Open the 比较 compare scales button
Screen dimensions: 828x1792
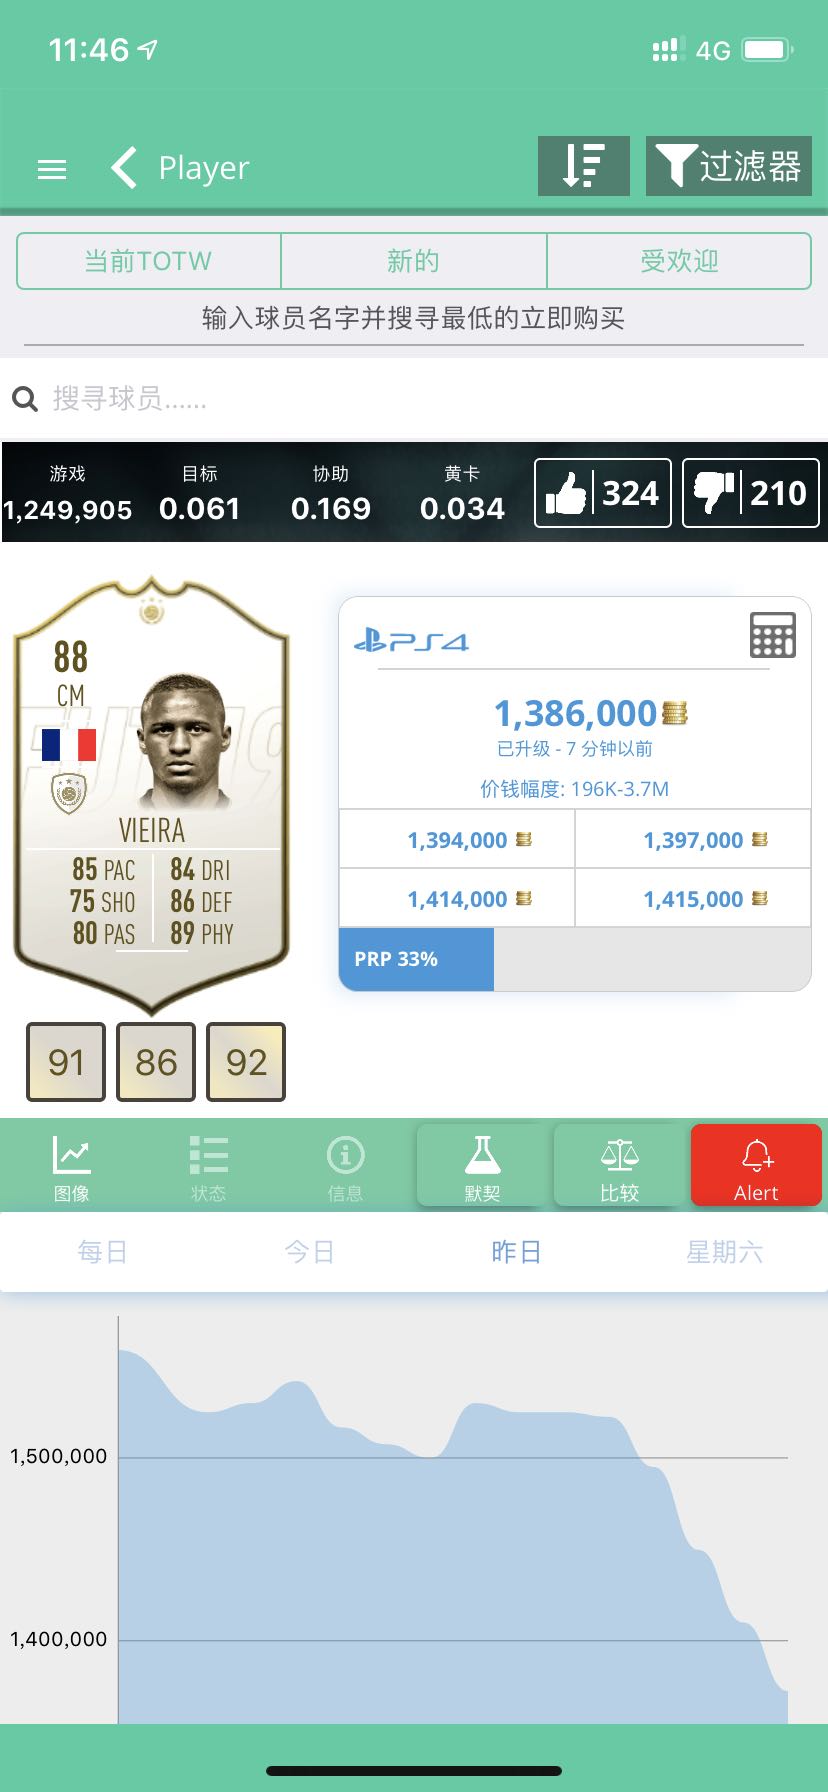point(619,1165)
